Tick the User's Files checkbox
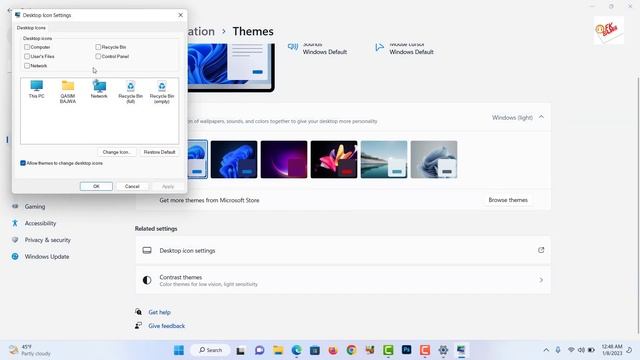The width and height of the screenshot is (640, 360). pos(27,56)
